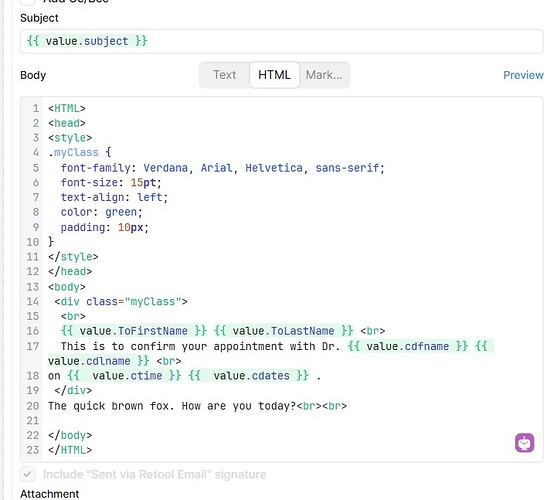Image resolution: width=550 pixels, height=500 pixels.
Task: Open the Preview link for email body
Action: tap(523, 75)
